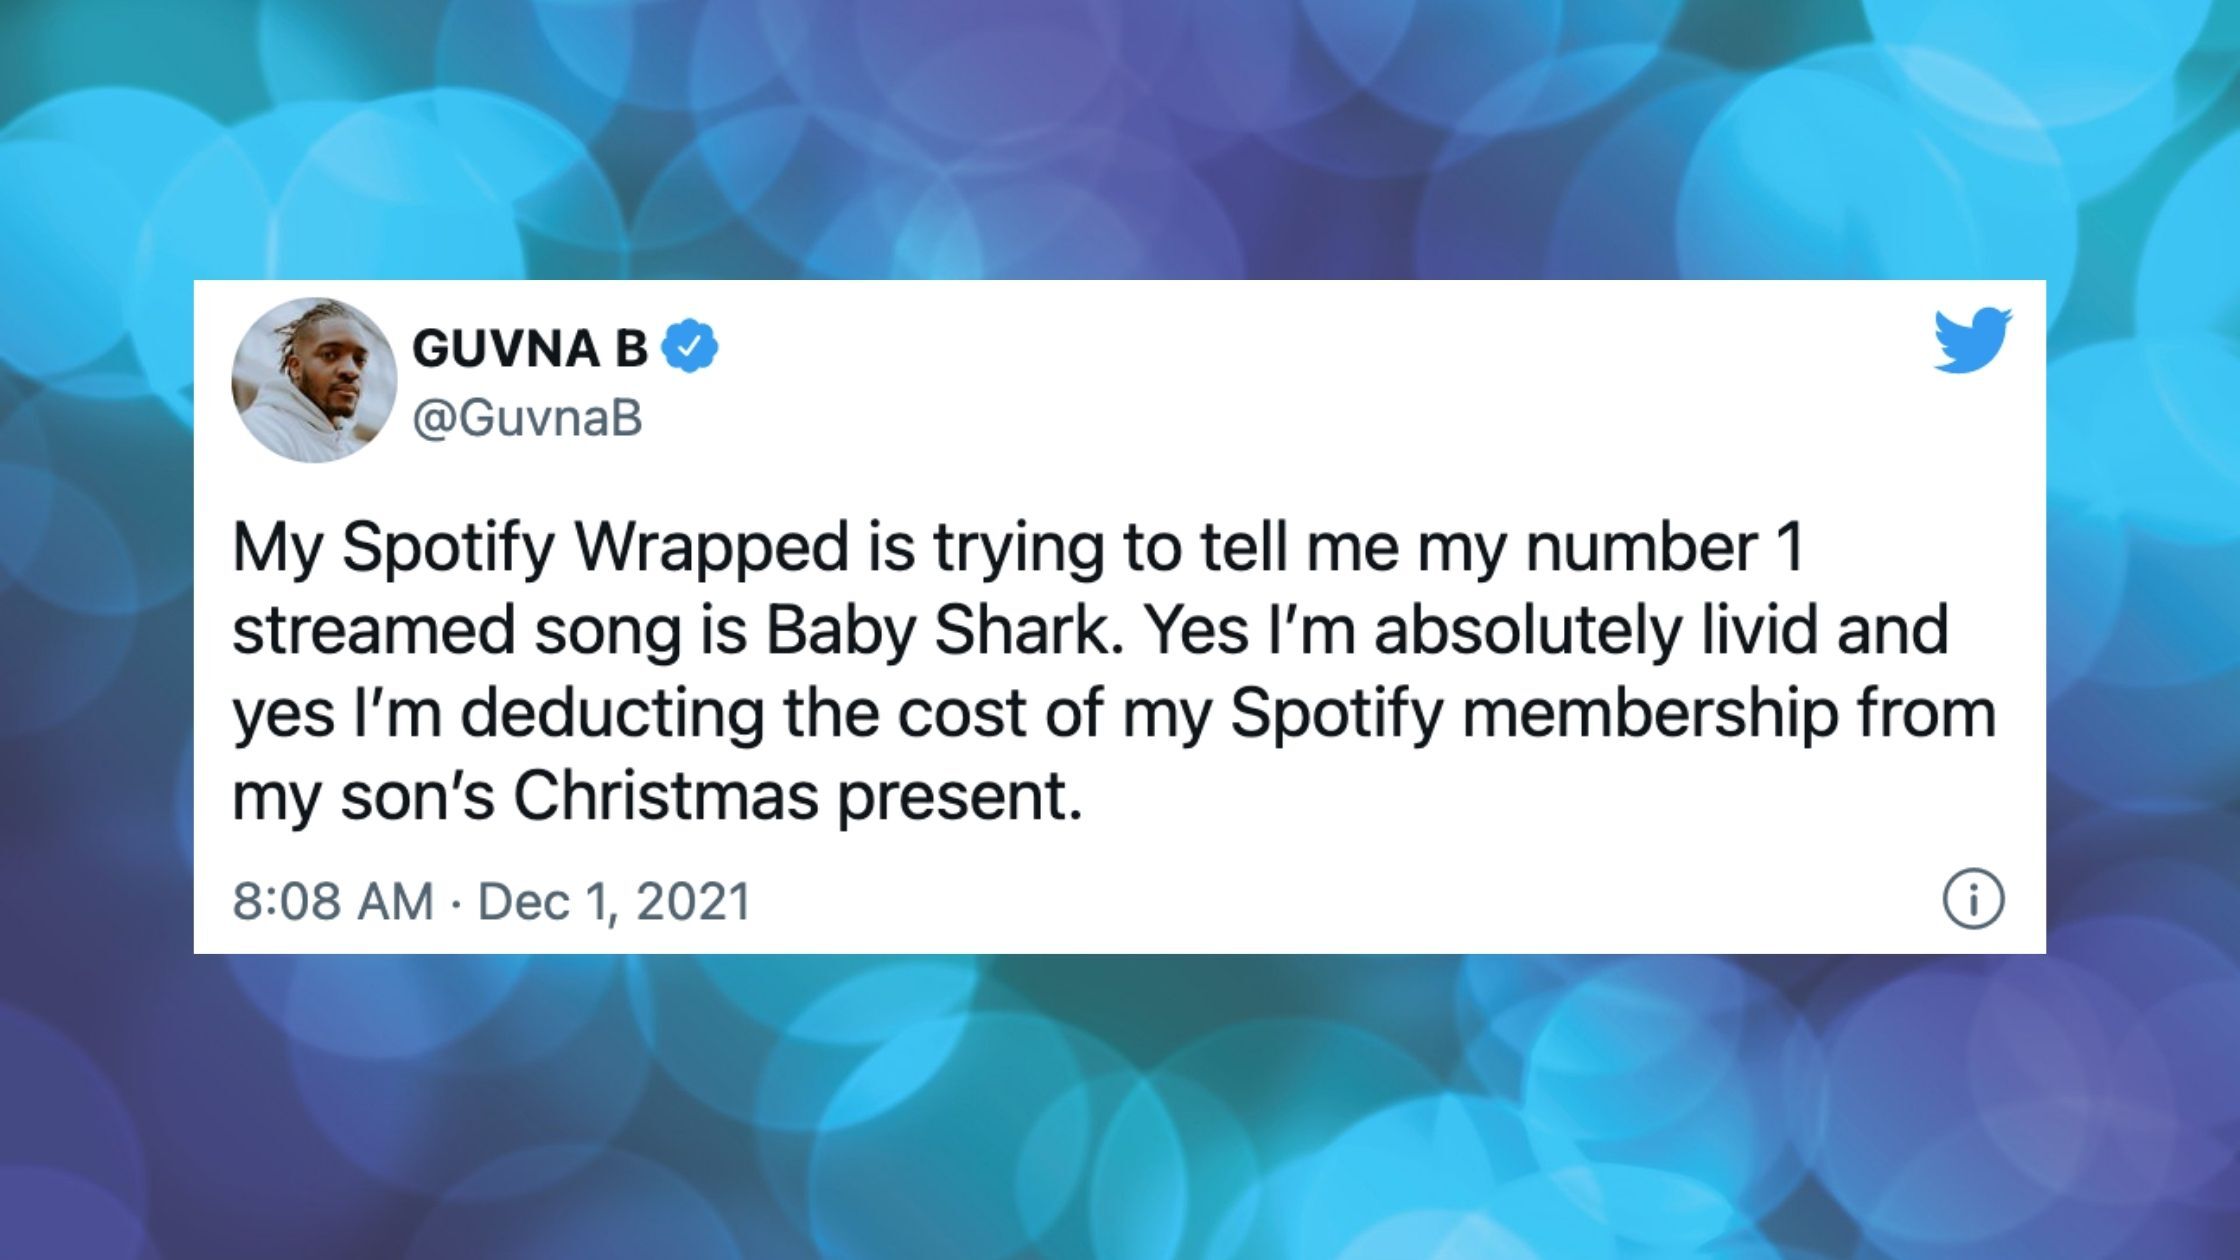
Task: Open the @GuvnaB handle link
Action: click(x=526, y=420)
